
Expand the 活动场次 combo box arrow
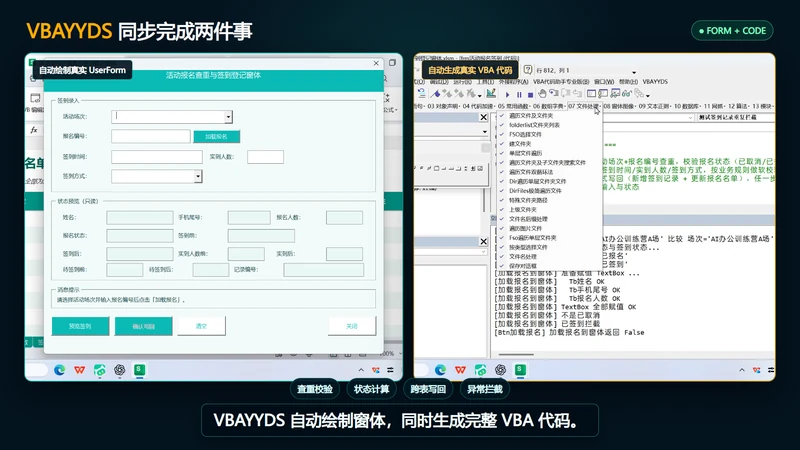coord(228,117)
